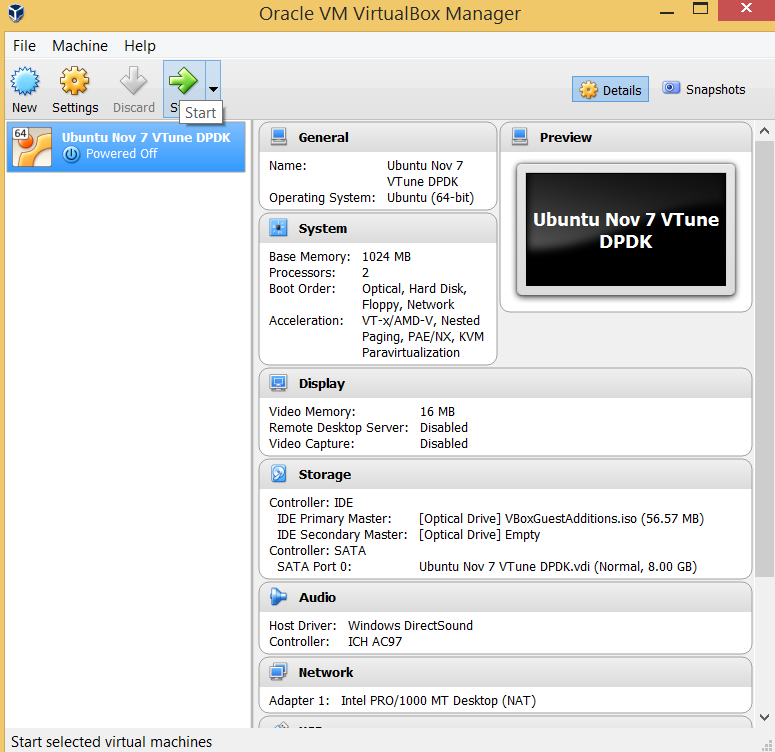Click the Controller: IDE label
The height and width of the screenshot is (752, 775).
pyautogui.click(x=311, y=503)
